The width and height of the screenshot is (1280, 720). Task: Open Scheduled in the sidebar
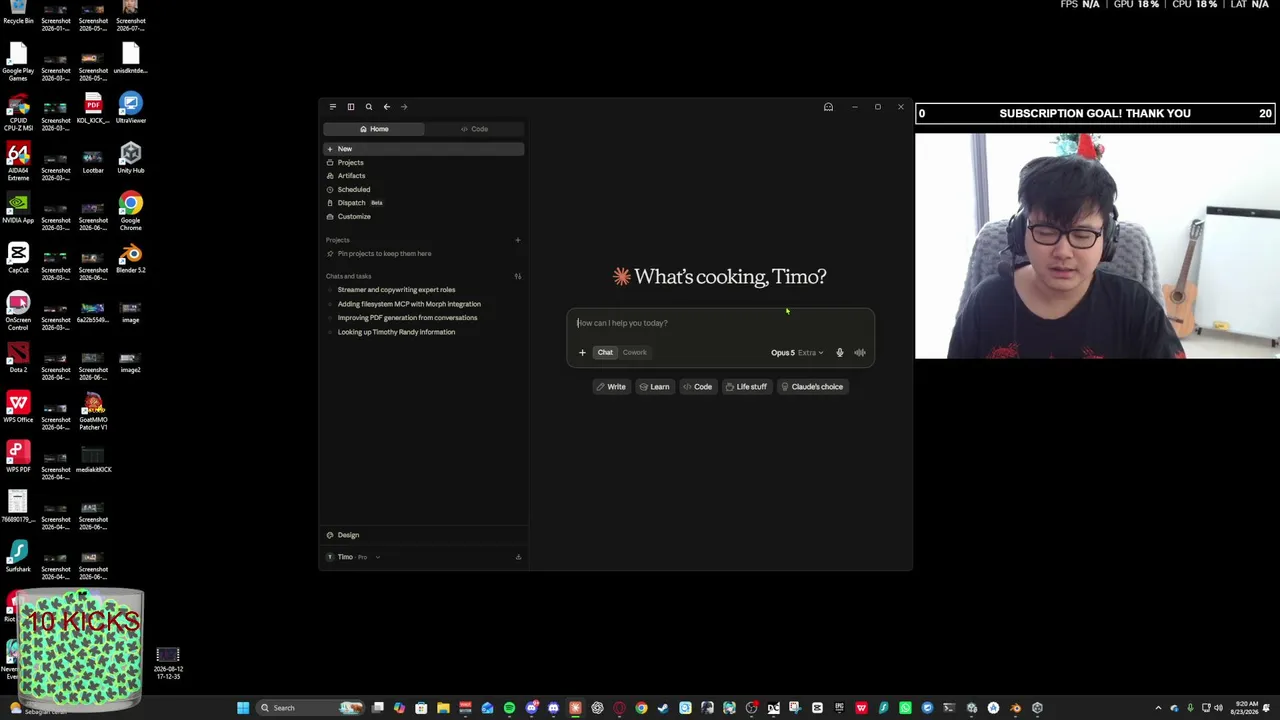pyautogui.click(x=423, y=189)
